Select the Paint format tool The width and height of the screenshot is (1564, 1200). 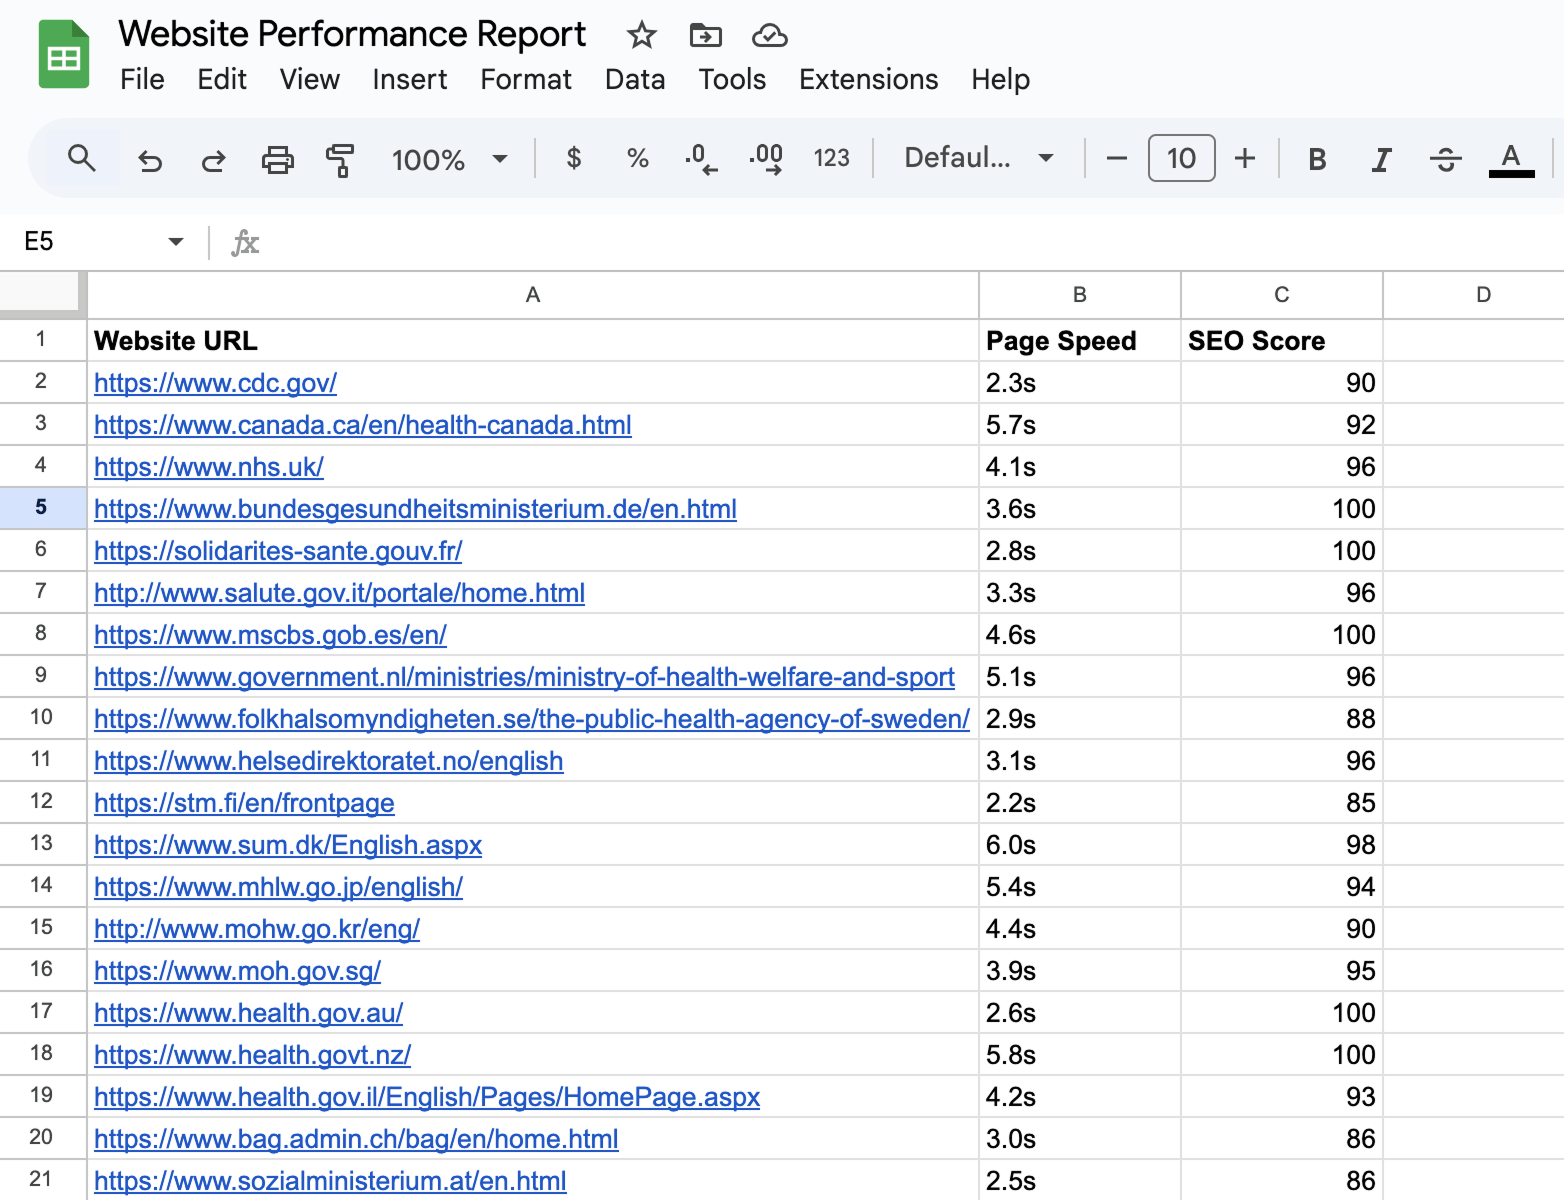[340, 158]
